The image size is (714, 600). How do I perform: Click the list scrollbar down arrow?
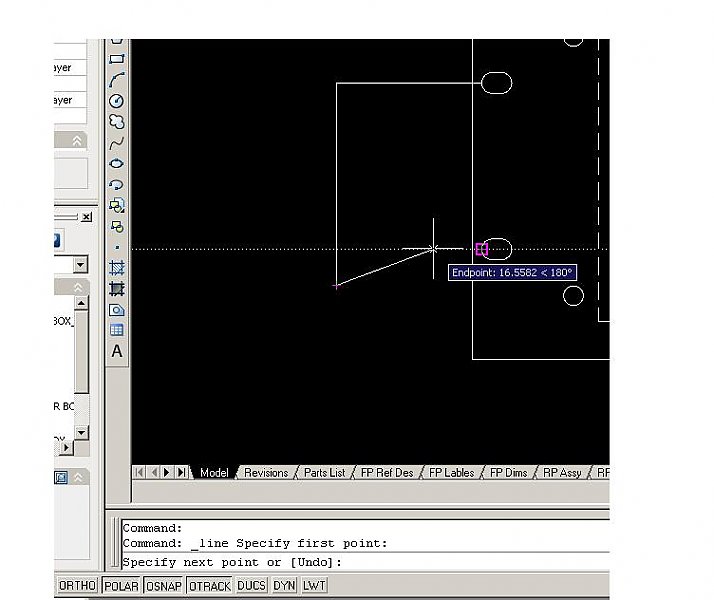(81, 432)
